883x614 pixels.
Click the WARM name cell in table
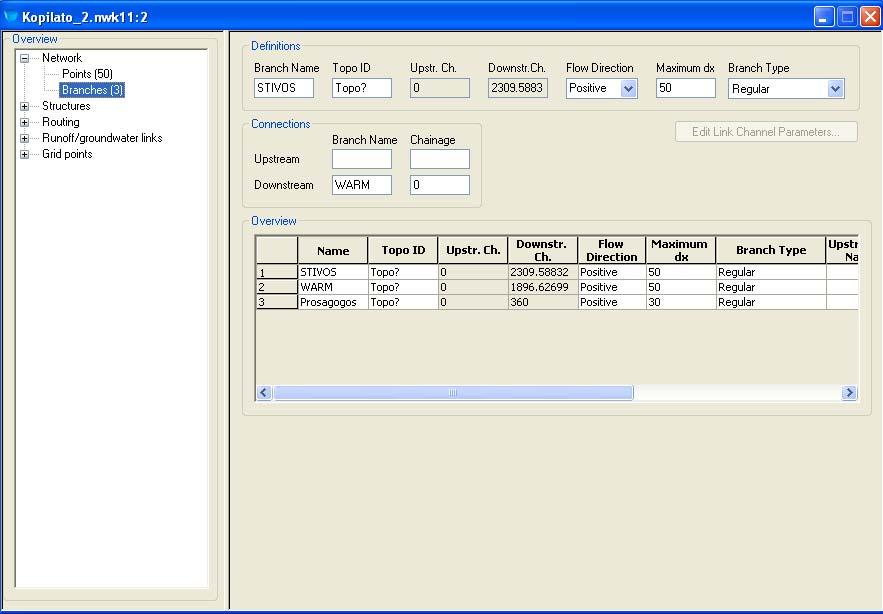click(x=333, y=287)
